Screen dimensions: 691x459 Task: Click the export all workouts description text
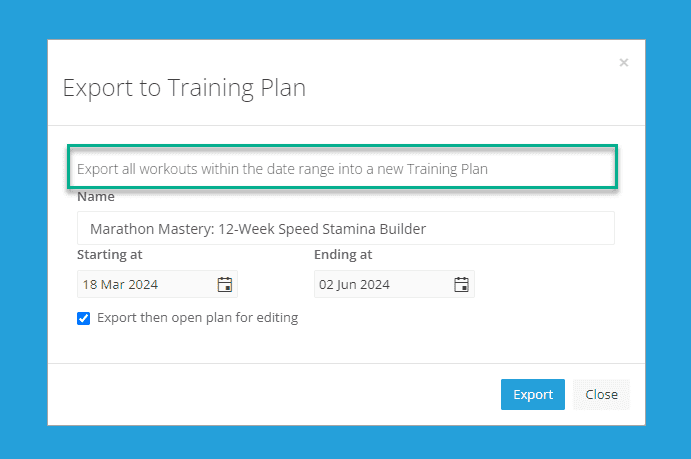coord(283,169)
